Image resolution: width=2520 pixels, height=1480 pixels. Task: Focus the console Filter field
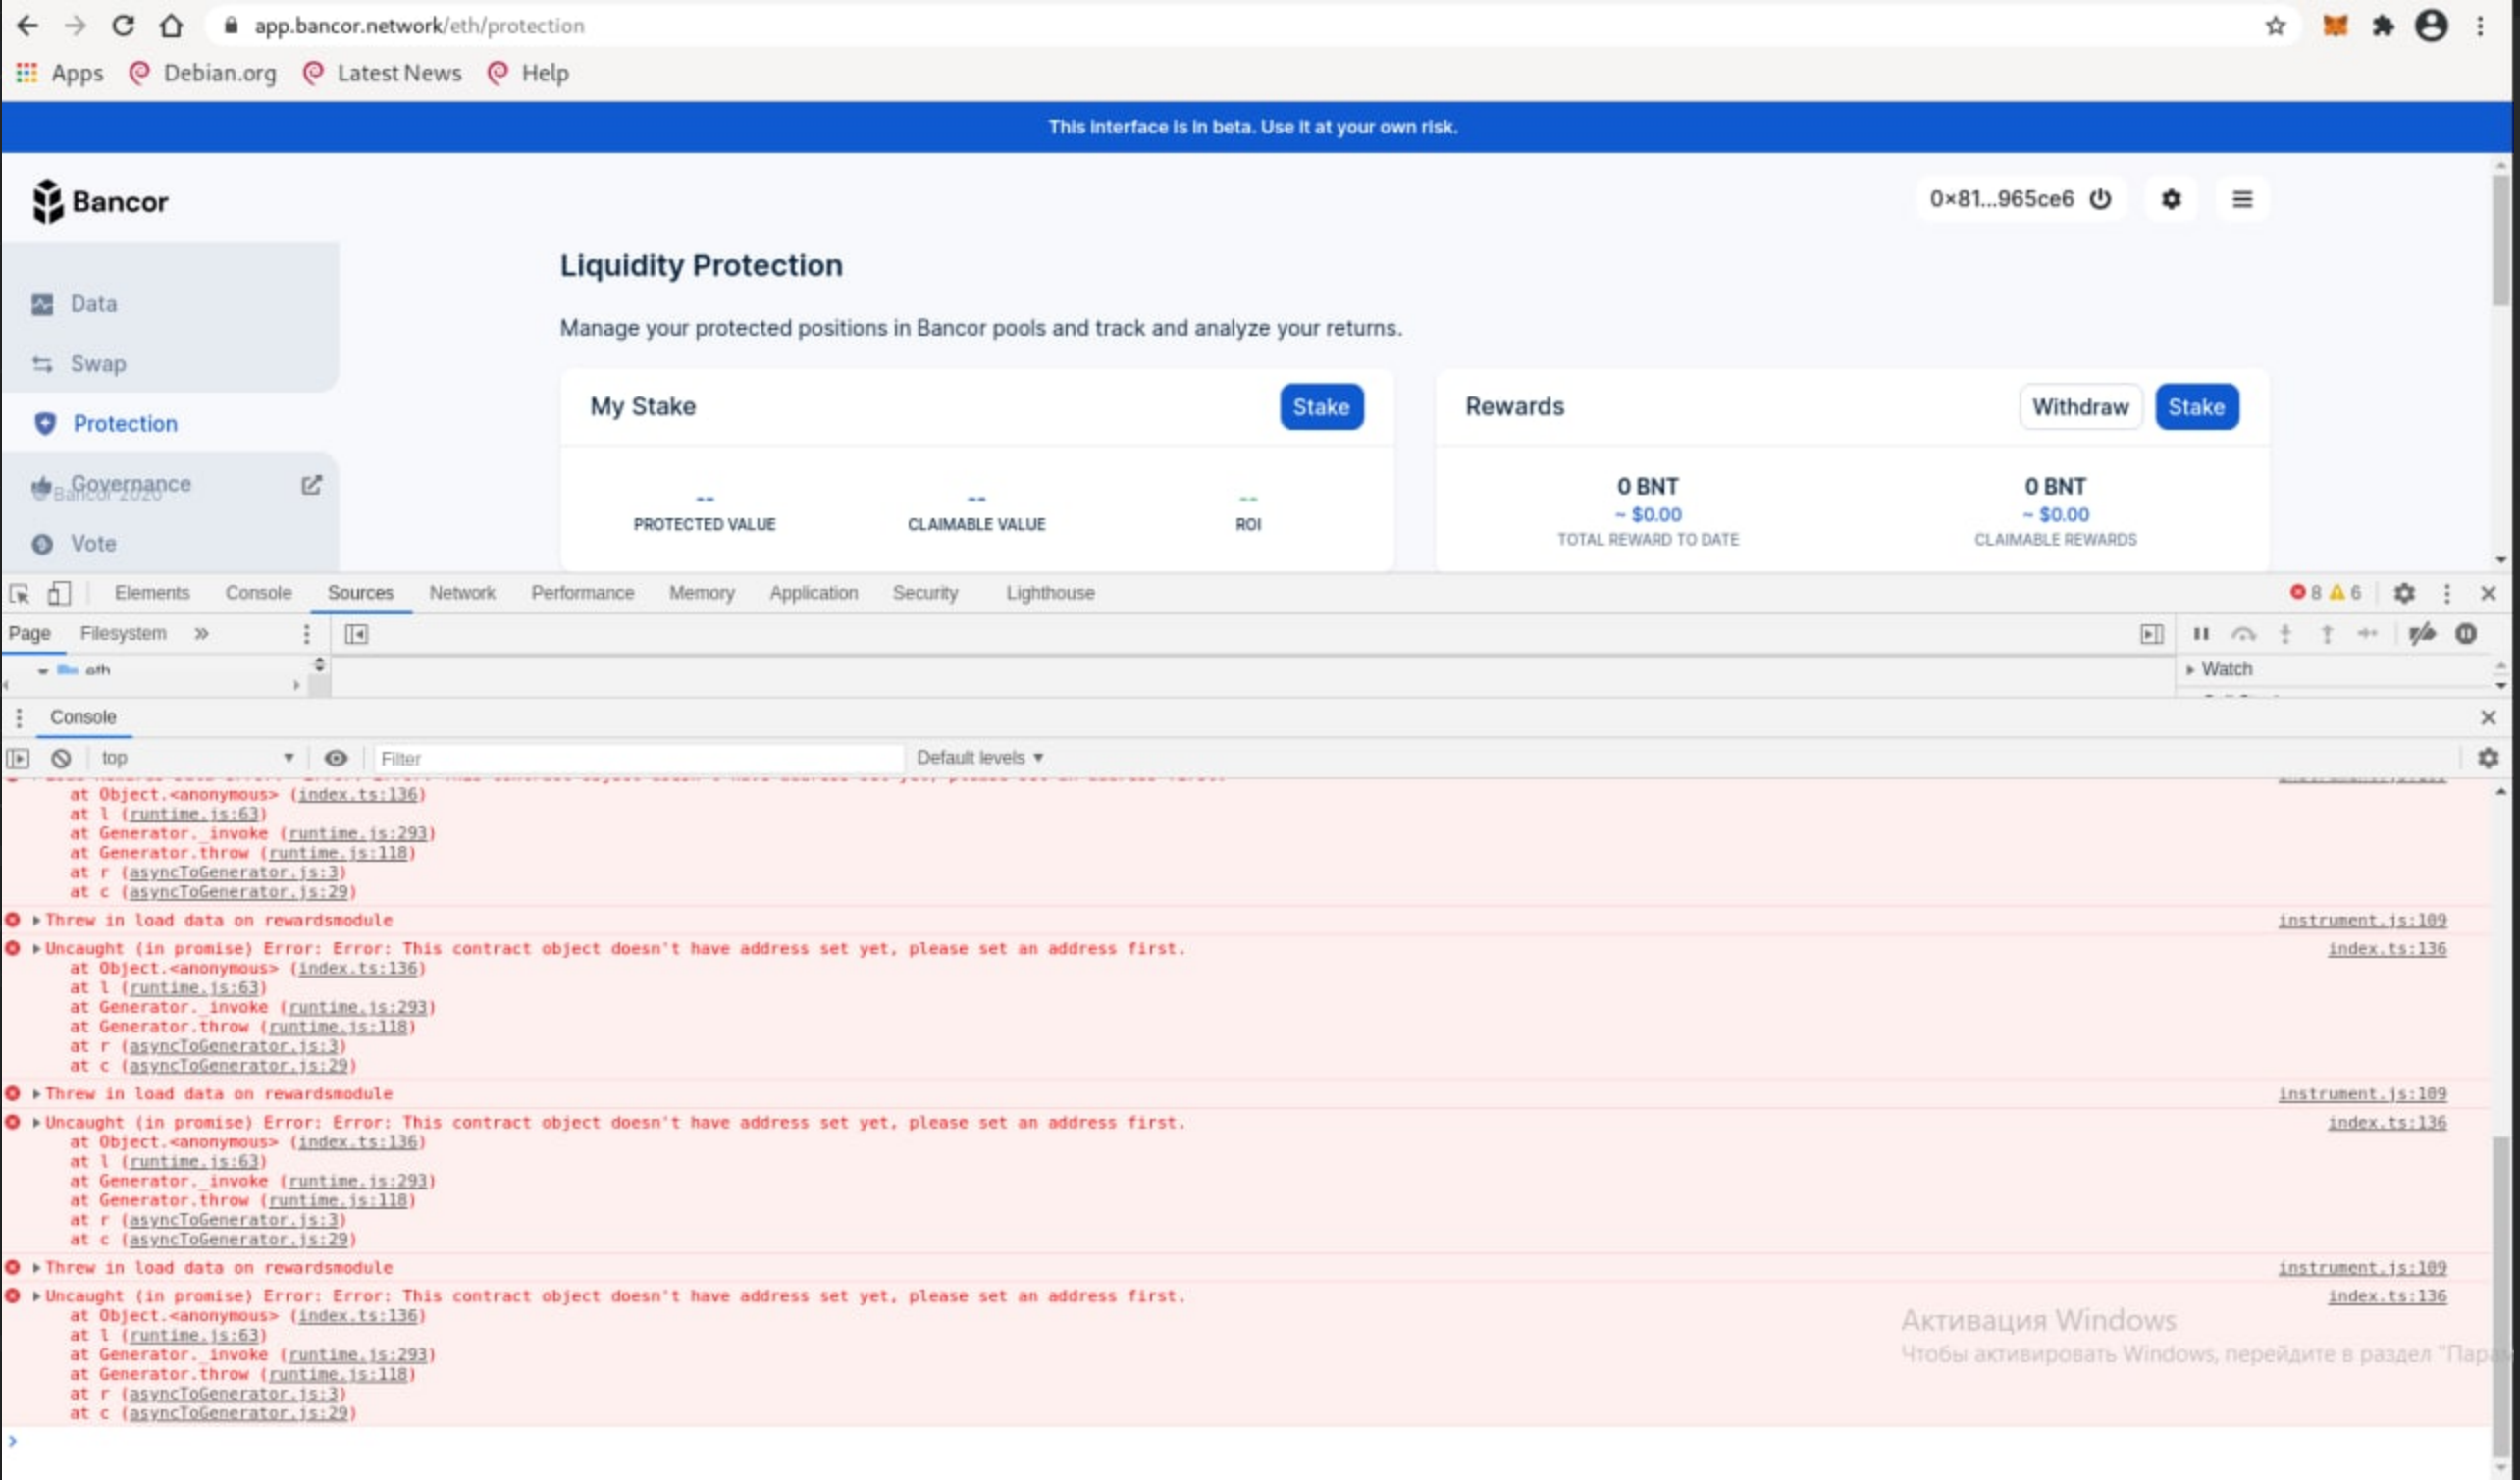638,758
